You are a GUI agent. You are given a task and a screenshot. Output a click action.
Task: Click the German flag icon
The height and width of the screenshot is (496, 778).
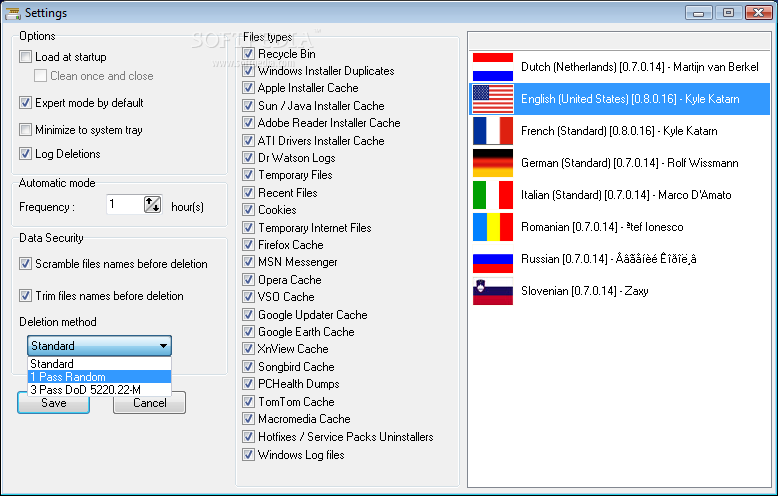(x=493, y=163)
